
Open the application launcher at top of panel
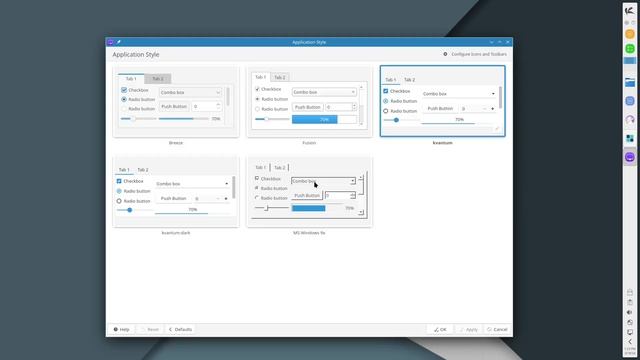click(x=630, y=11)
